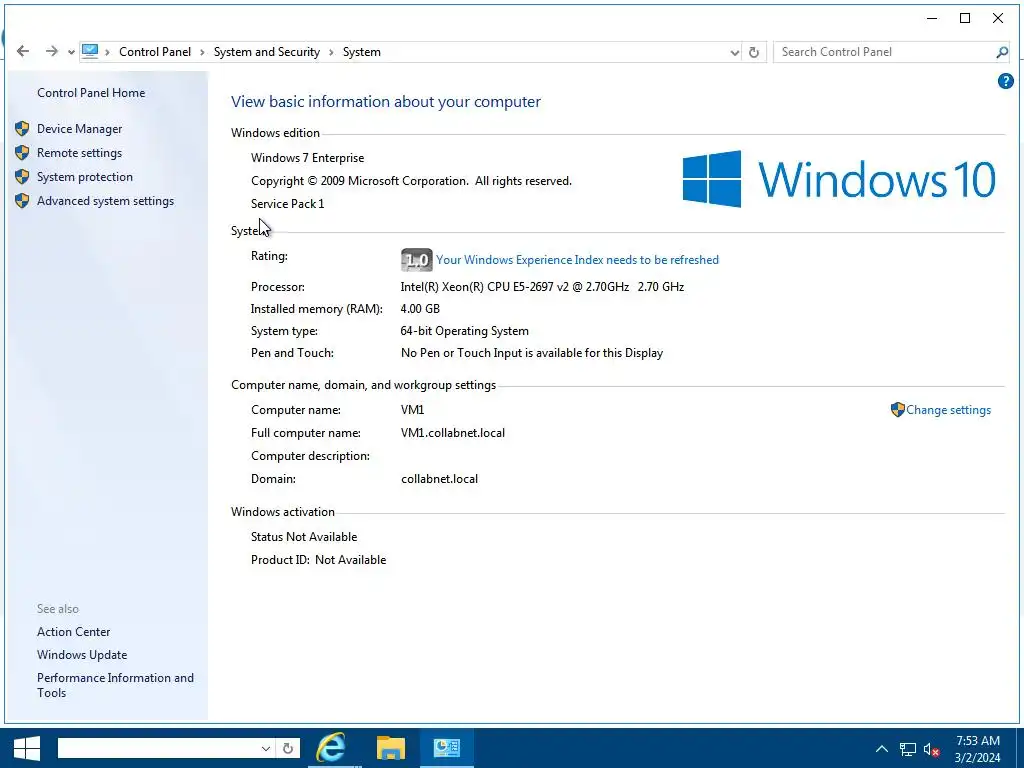Open Performance Information and Tools
Image resolution: width=1024 pixels, height=768 pixels.
pos(115,685)
